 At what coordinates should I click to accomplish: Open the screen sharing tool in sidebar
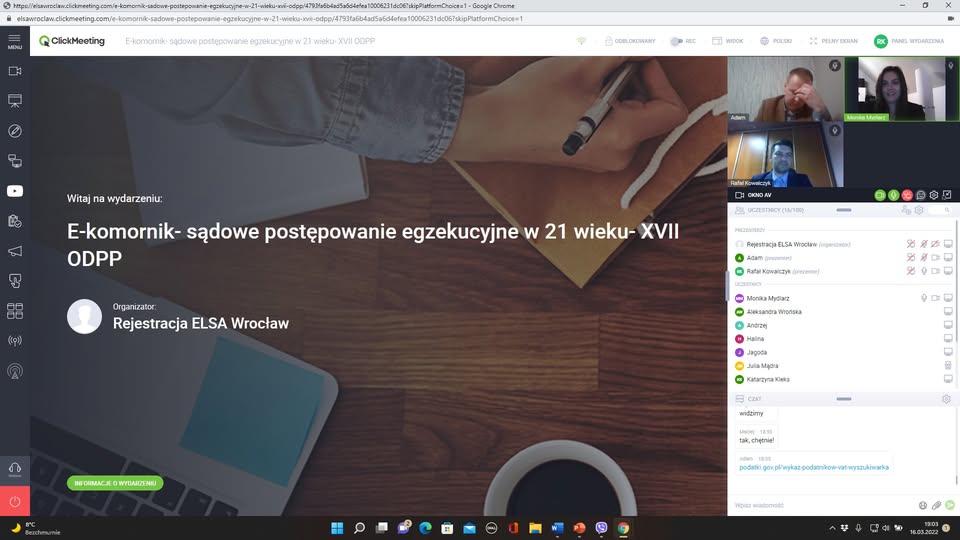(15, 161)
